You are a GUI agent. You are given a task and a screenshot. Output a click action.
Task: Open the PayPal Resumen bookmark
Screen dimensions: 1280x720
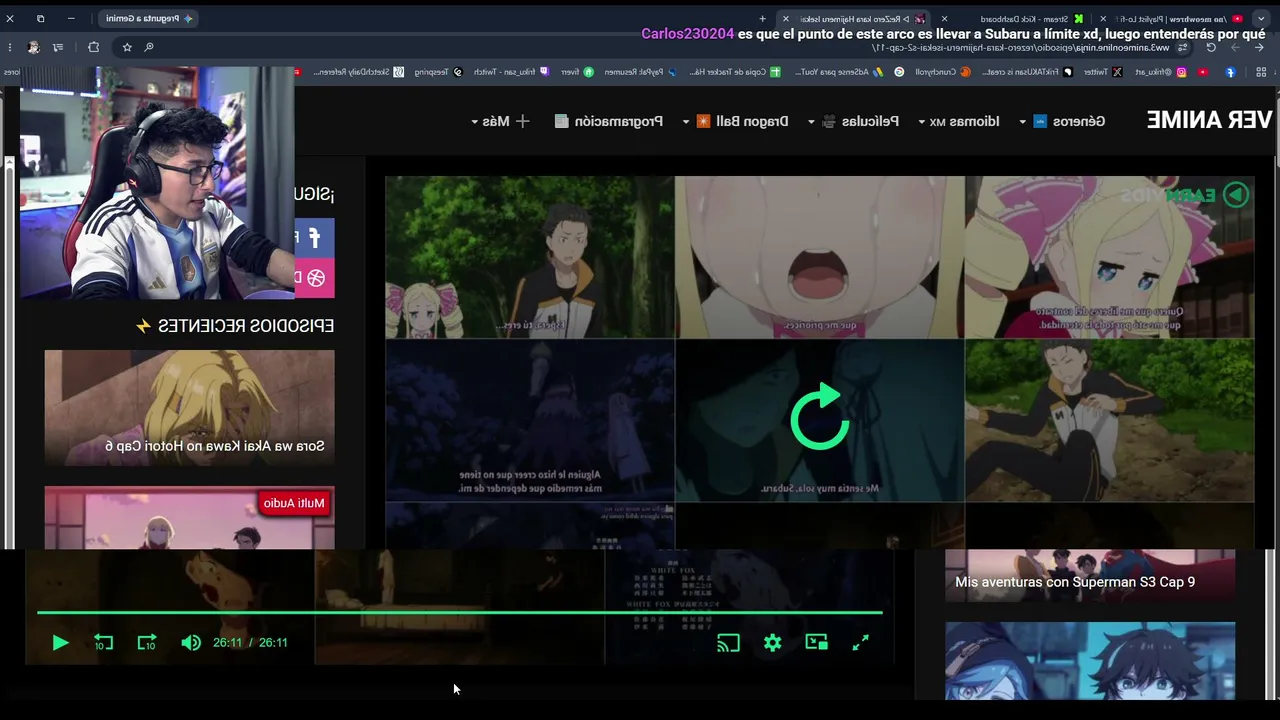642,72
